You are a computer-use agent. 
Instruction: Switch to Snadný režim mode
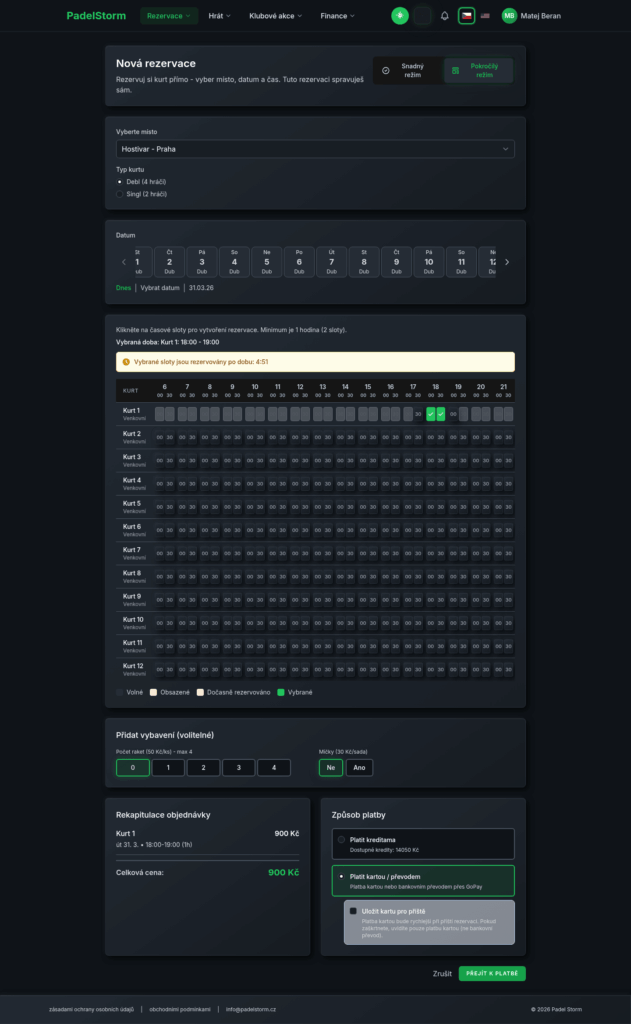[x=407, y=71]
